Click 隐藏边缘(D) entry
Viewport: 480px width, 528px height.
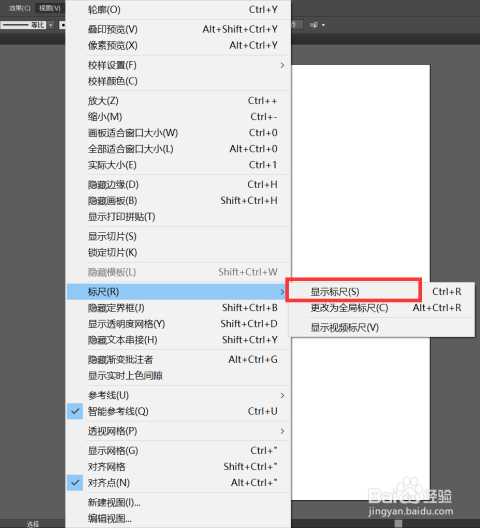178,185
